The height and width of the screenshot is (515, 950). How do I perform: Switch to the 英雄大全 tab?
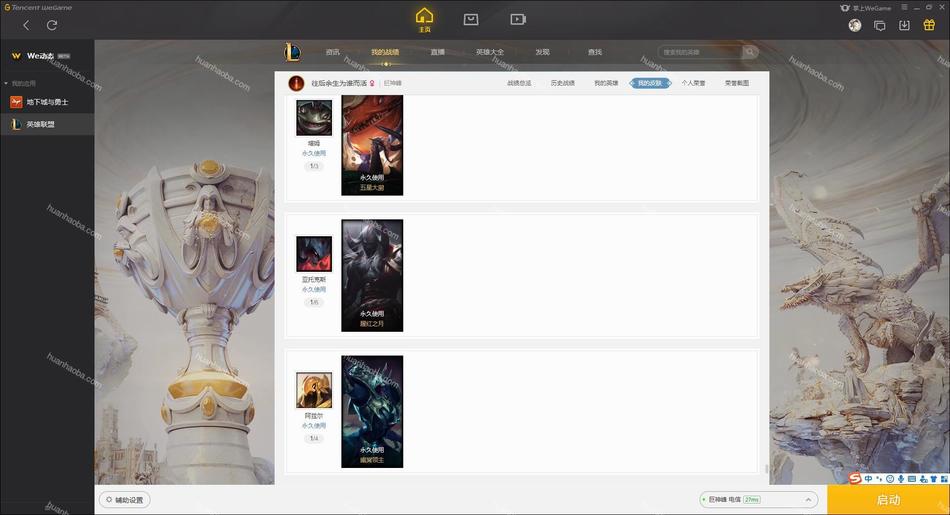pos(490,52)
